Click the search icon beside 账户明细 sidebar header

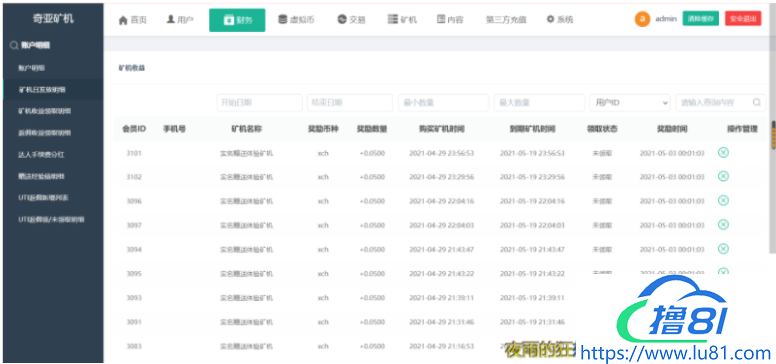point(14,46)
